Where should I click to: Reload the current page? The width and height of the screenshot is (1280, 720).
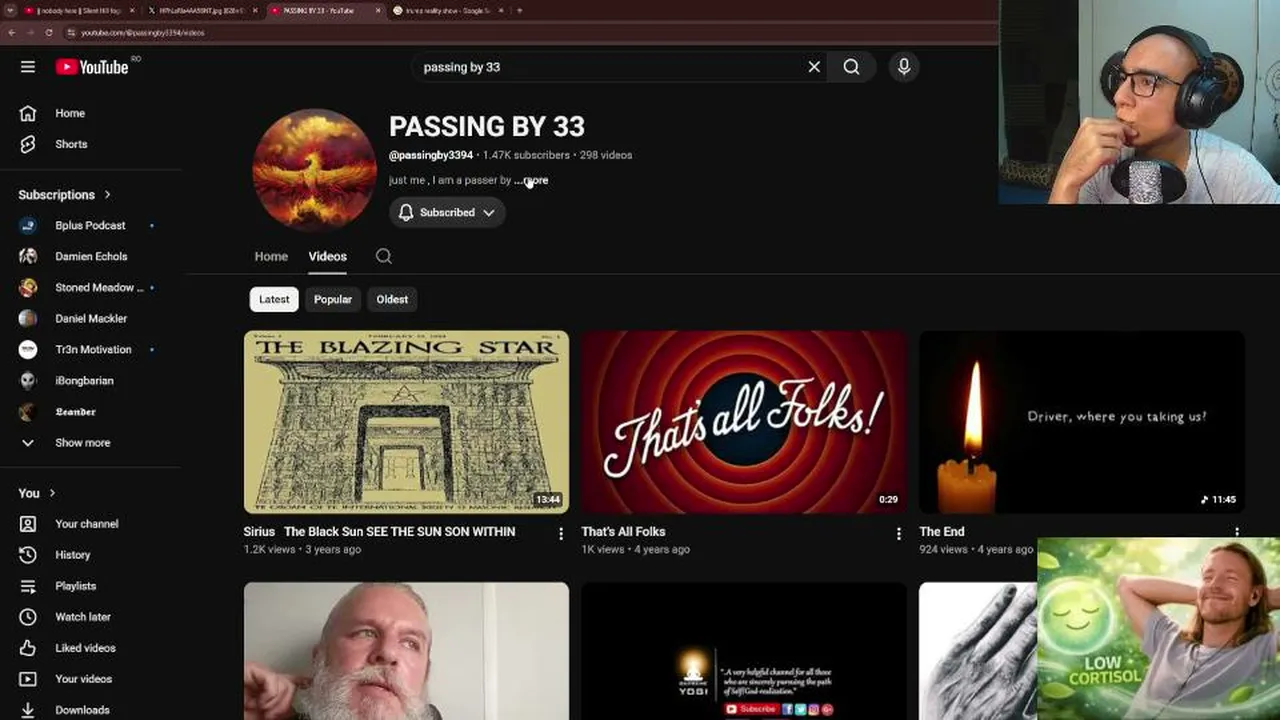pos(49,33)
